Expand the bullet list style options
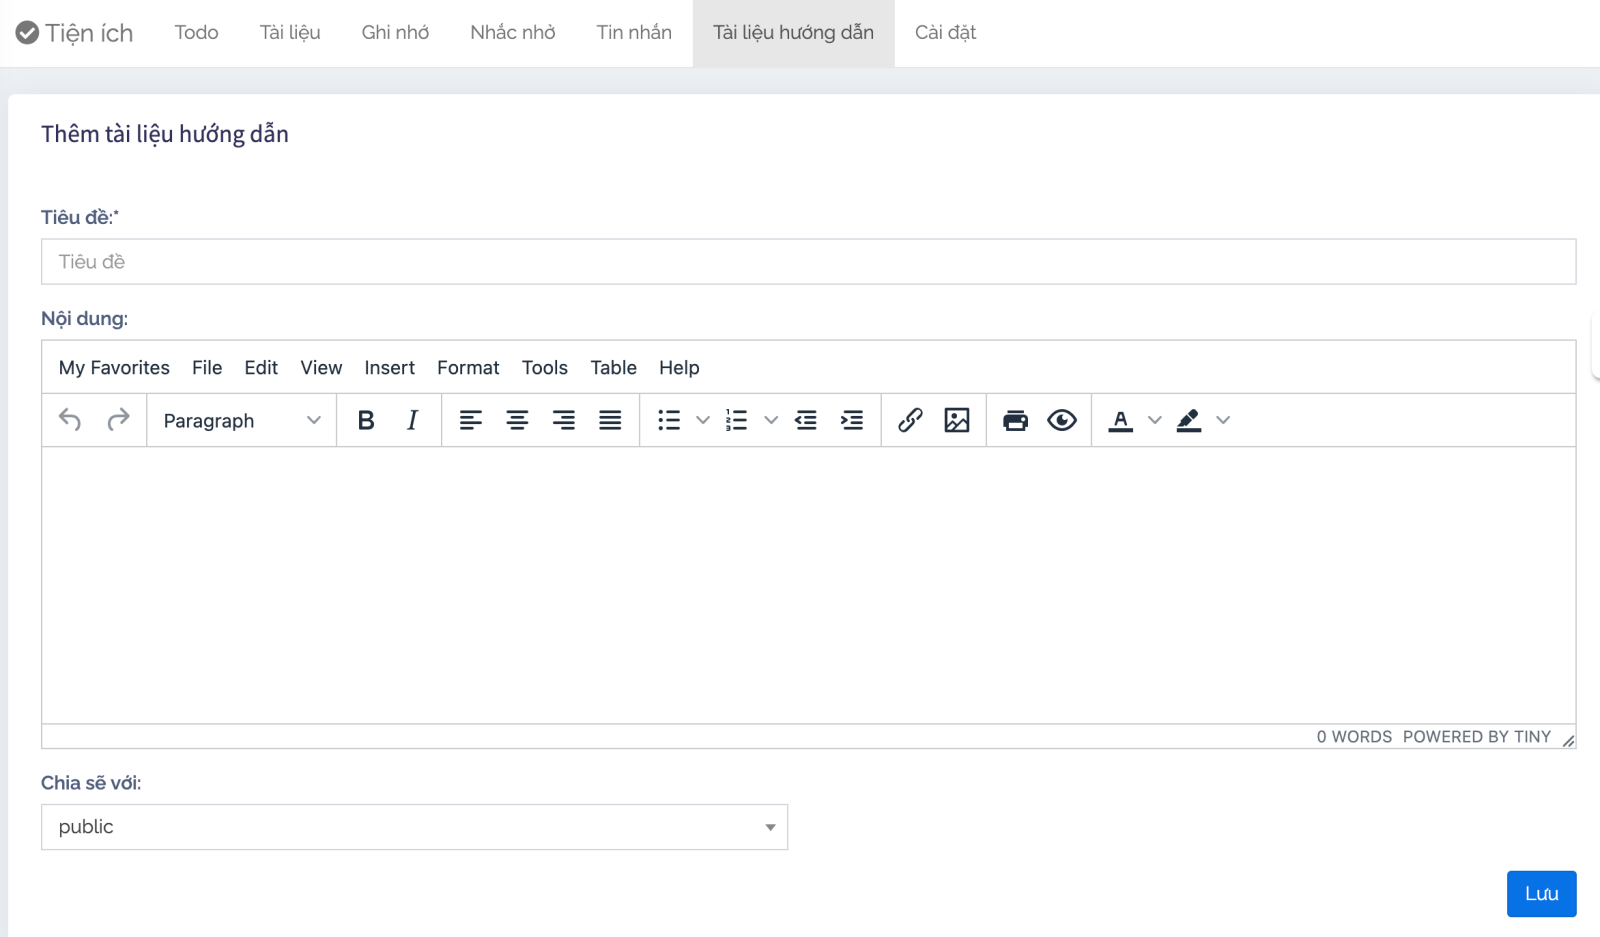The image size is (1600, 937). click(x=703, y=420)
